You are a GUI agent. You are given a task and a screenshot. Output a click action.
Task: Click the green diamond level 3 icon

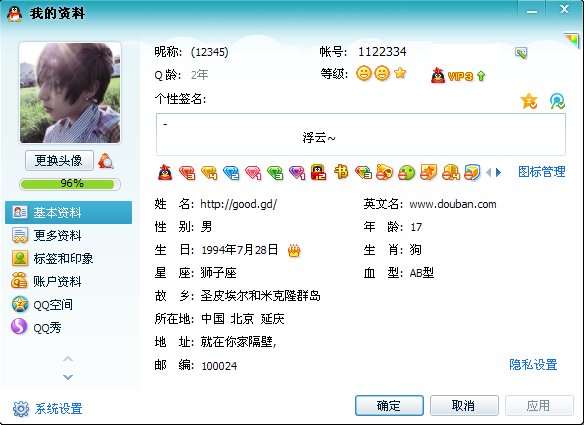(x=275, y=172)
